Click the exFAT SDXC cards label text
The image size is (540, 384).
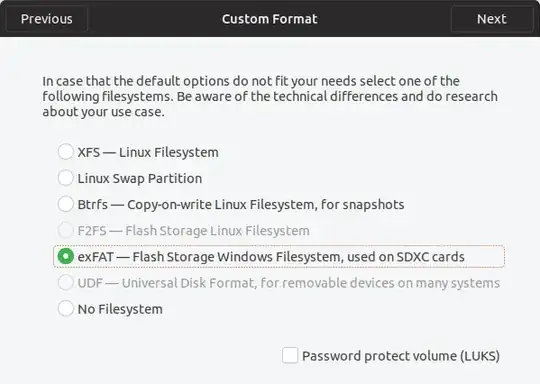click(x=271, y=257)
